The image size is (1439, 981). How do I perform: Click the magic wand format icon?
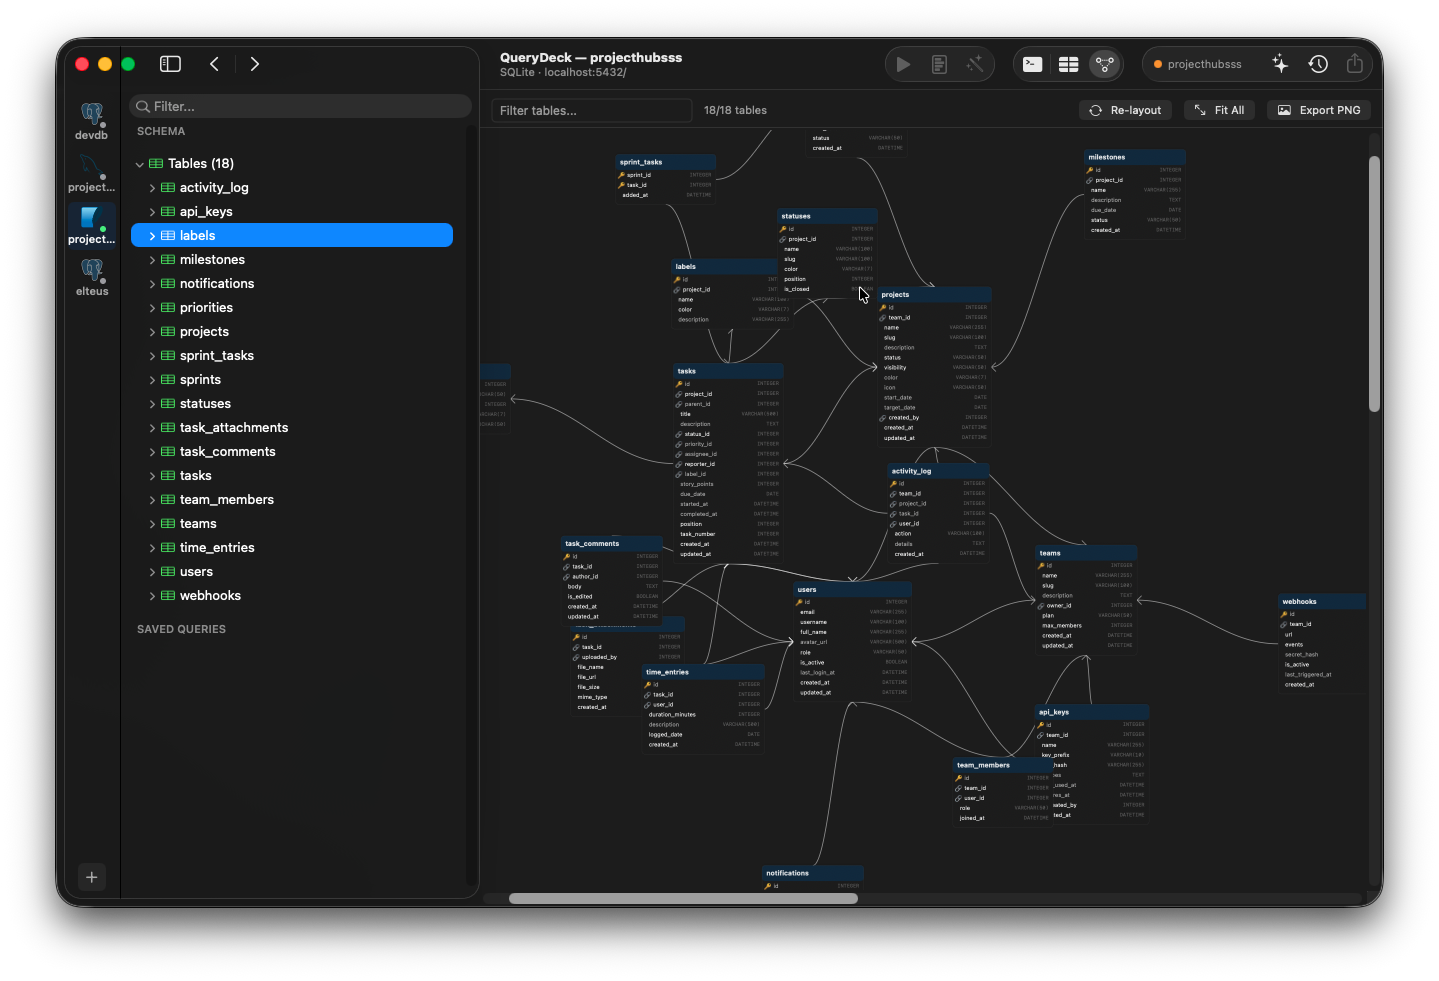tap(975, 64)
